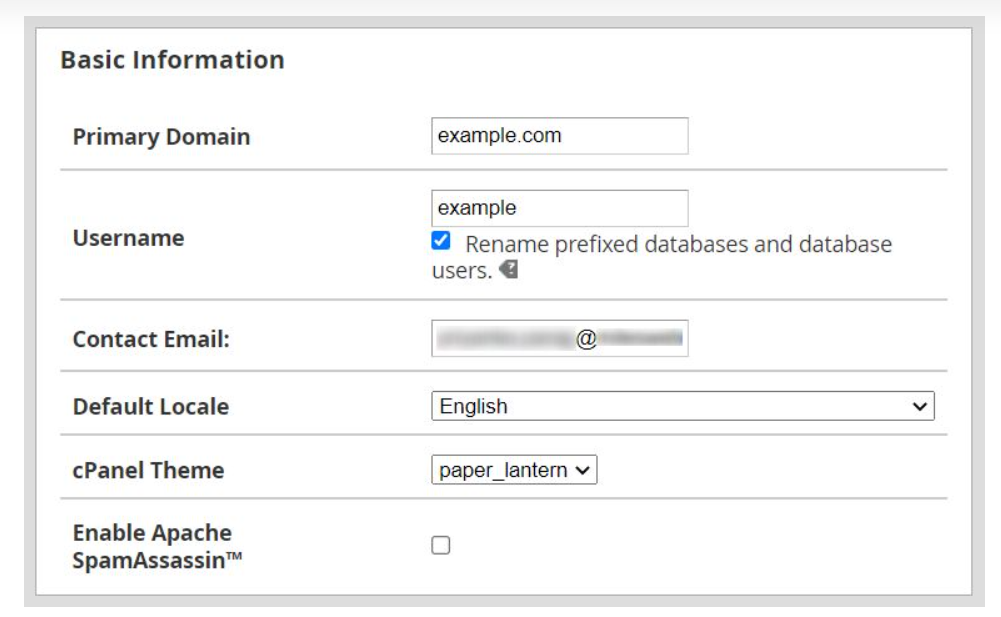This screenshot has height=617, width=1001.
Task: Click inside the Primary Domain text field
Action: click(x=559, y=136)
